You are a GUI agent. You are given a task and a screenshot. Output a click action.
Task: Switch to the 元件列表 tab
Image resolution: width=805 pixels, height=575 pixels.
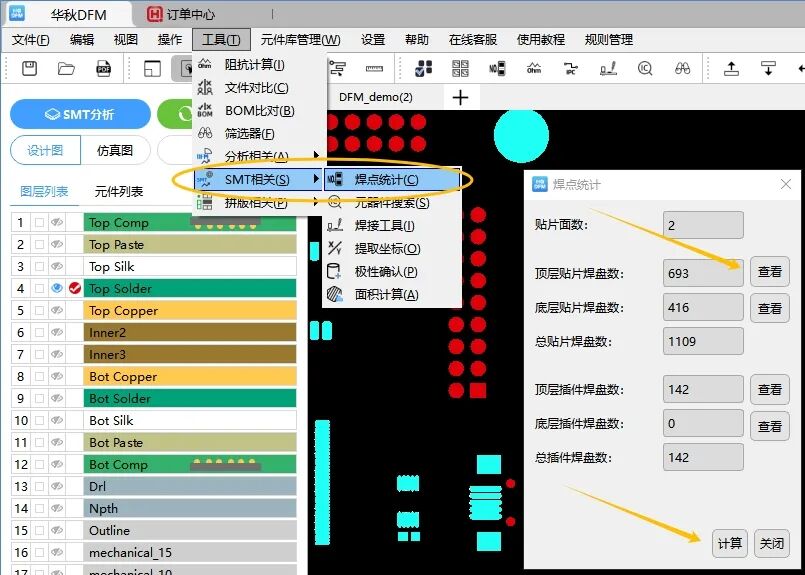pos(118,191)
